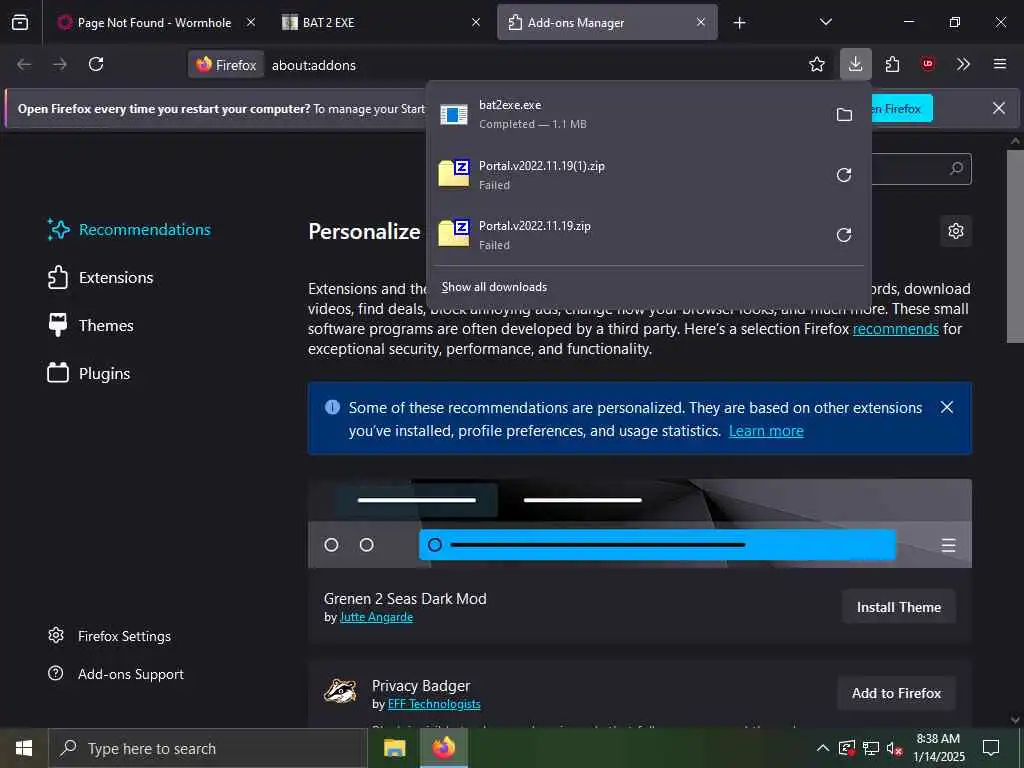Open the Windows Start menu
1024x768 pixels.
coord(24,748)
